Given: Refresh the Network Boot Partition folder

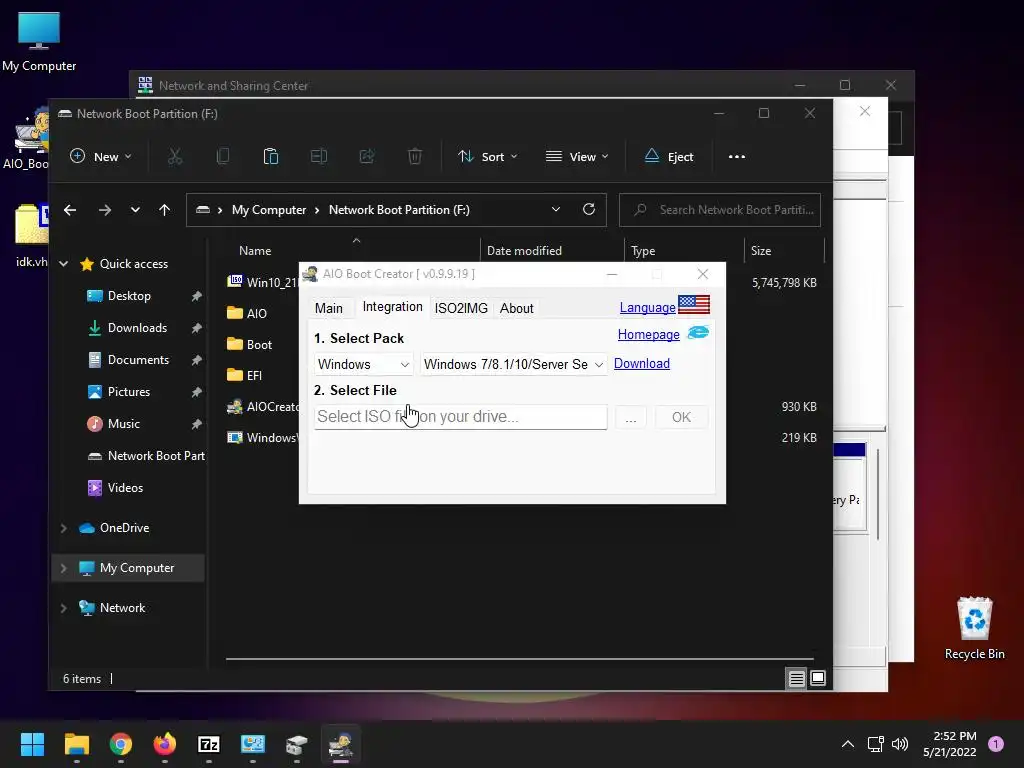Looking at the screenshot, I should [588, 209].
